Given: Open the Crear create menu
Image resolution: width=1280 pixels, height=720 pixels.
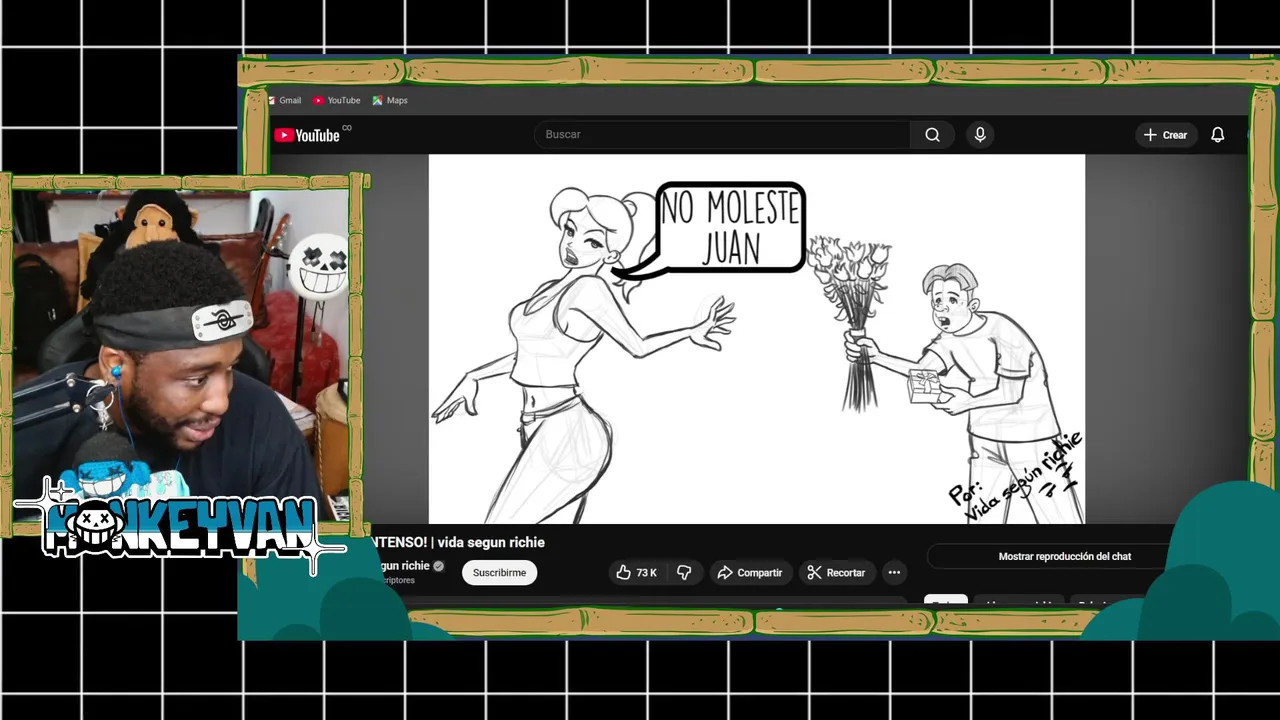Looking at the screenshot, I should pos(1166,135).
